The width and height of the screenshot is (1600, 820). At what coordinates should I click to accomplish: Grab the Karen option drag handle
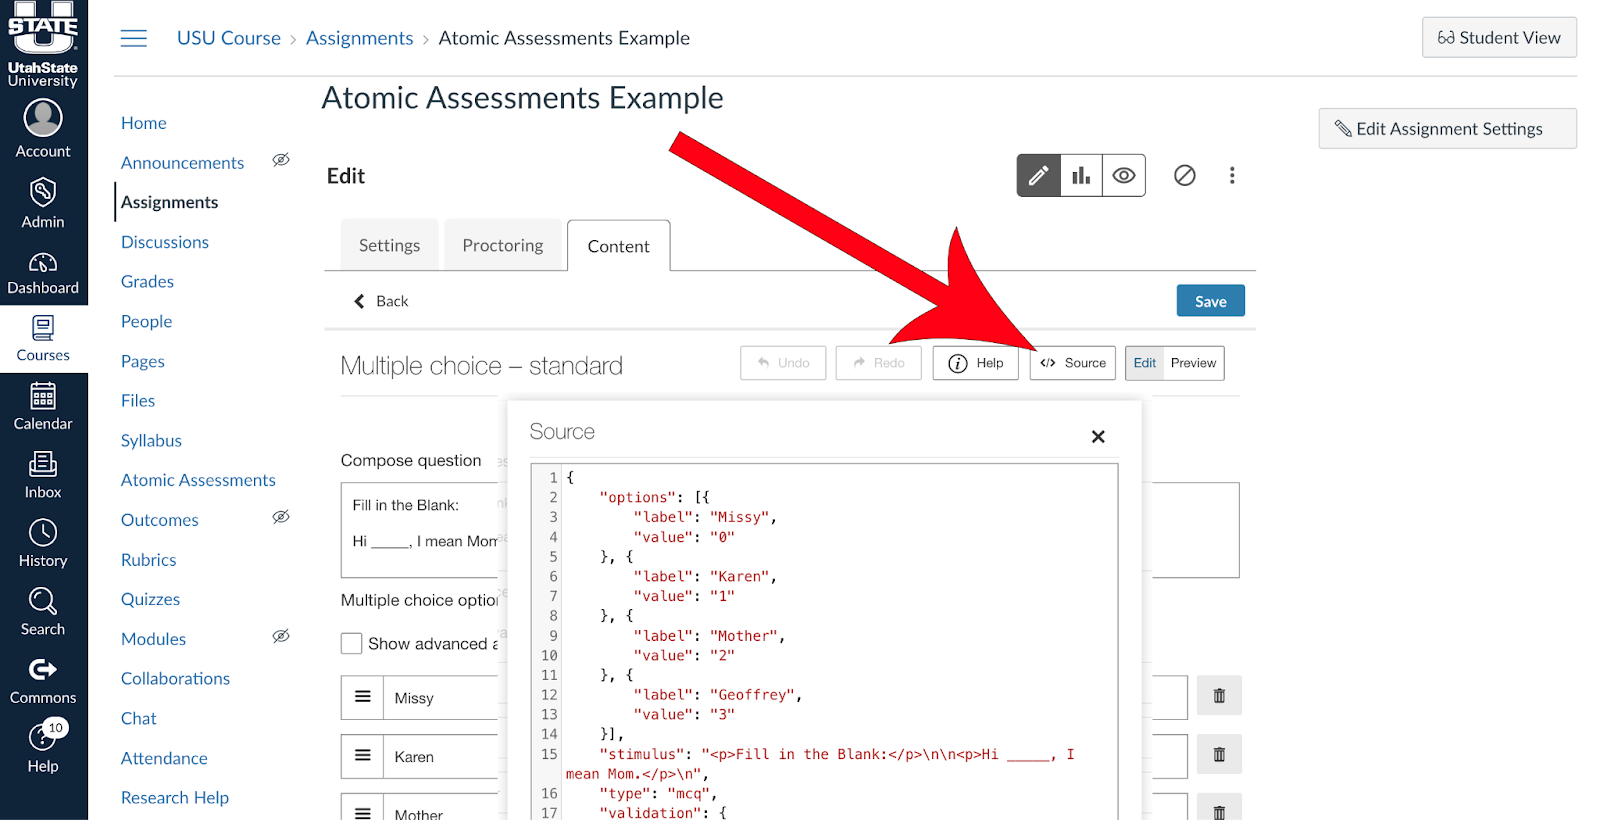363,756
